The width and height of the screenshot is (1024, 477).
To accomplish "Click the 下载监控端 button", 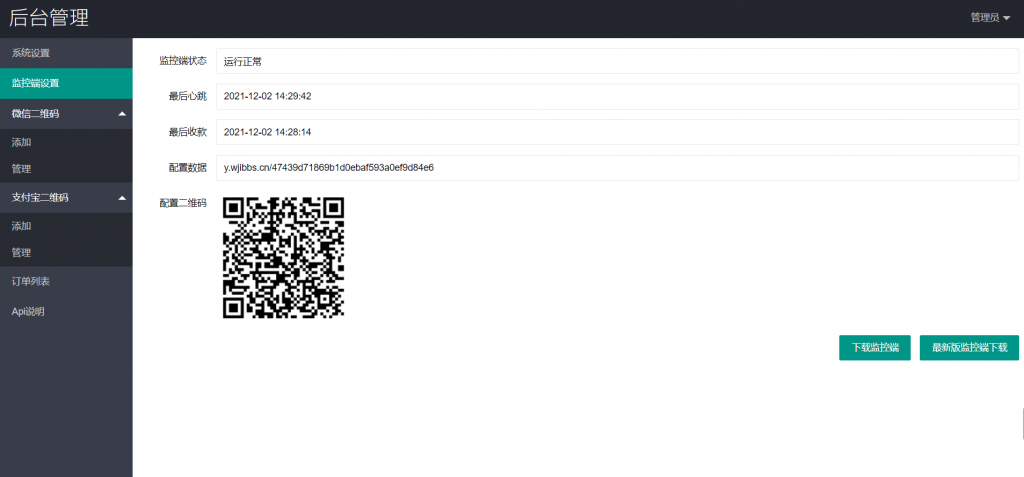I will pos(874,348).
